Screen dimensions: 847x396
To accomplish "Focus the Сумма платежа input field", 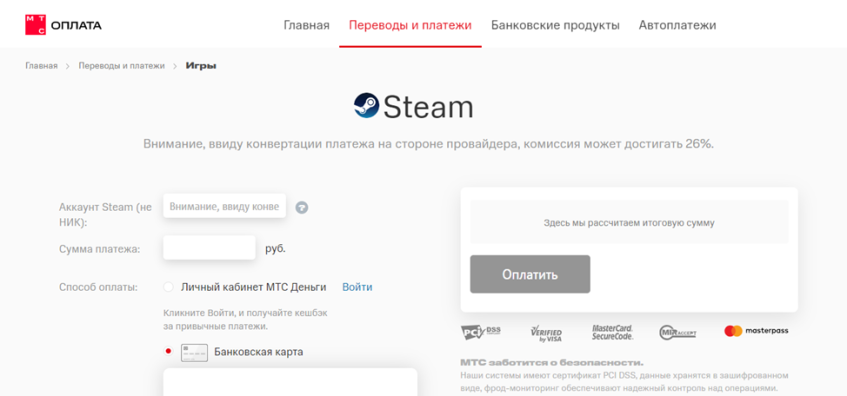I will pyautogui.click(x=209, y=248).
